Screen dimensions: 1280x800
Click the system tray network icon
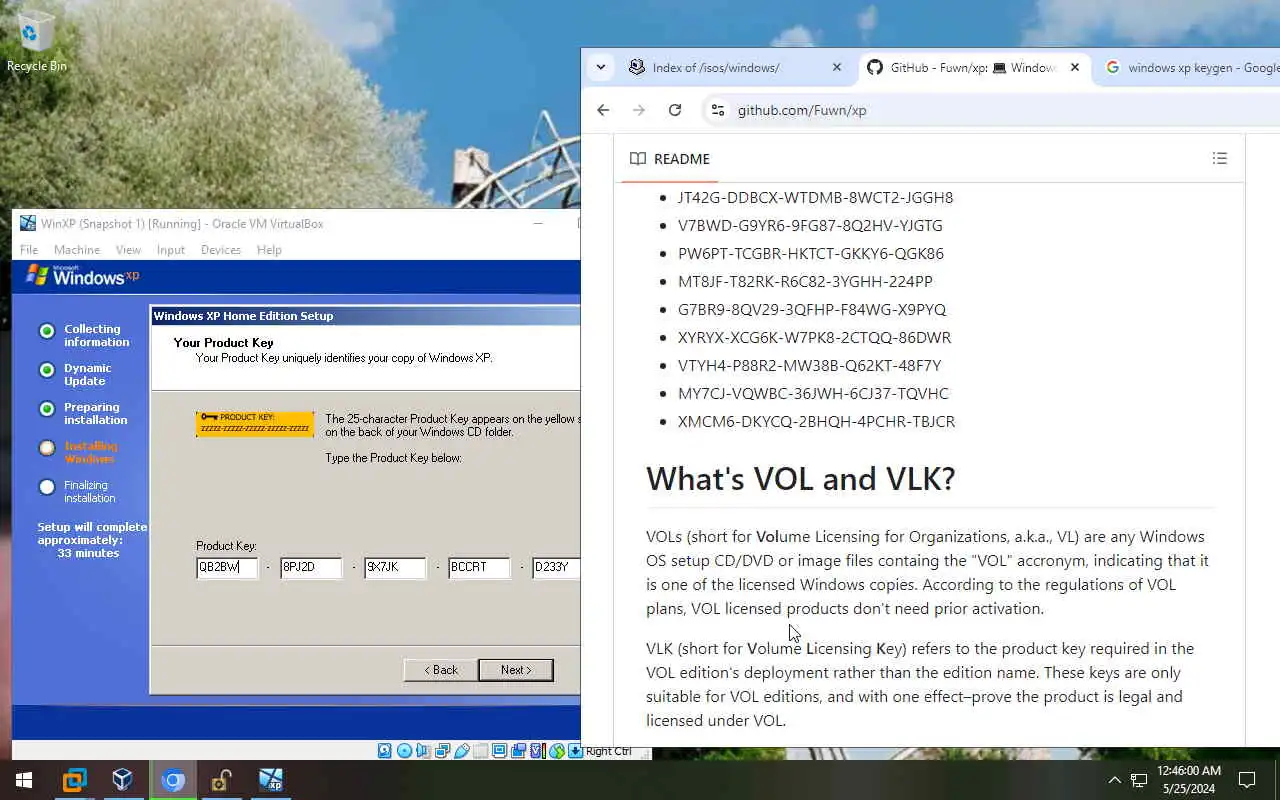click(x=1139, y=780)
